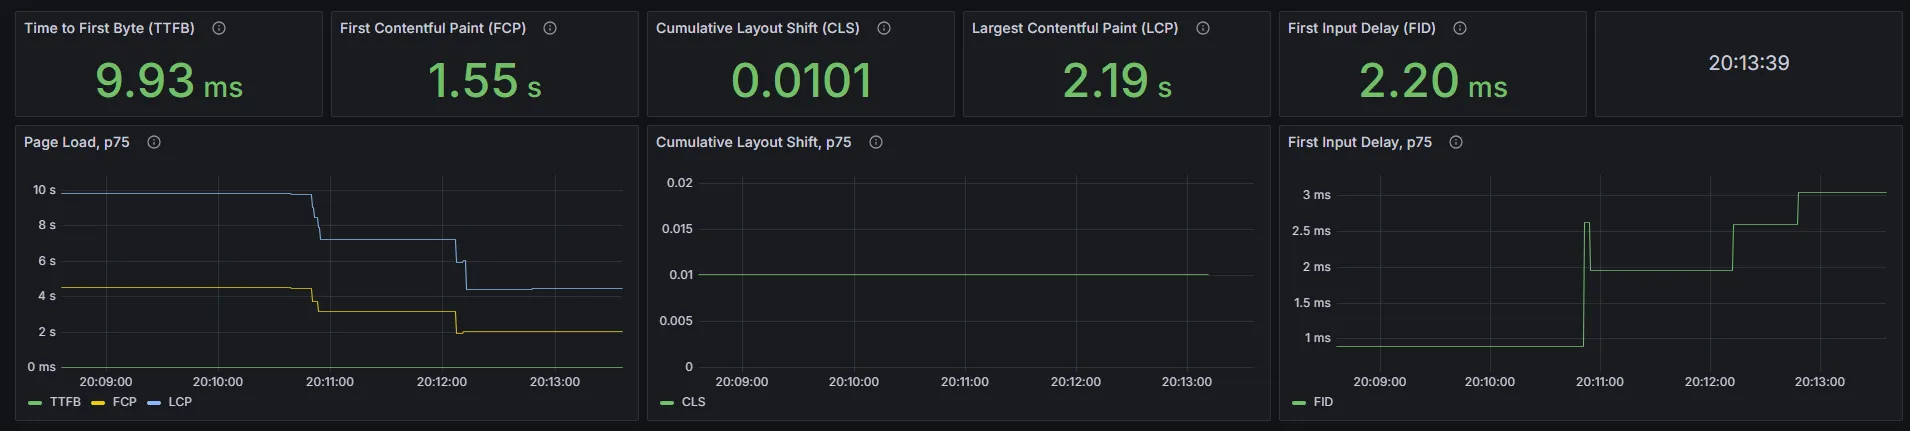
Task: Show info for the Cumulative Layout Shift (CLS) stat
Action: click(884, 28)
